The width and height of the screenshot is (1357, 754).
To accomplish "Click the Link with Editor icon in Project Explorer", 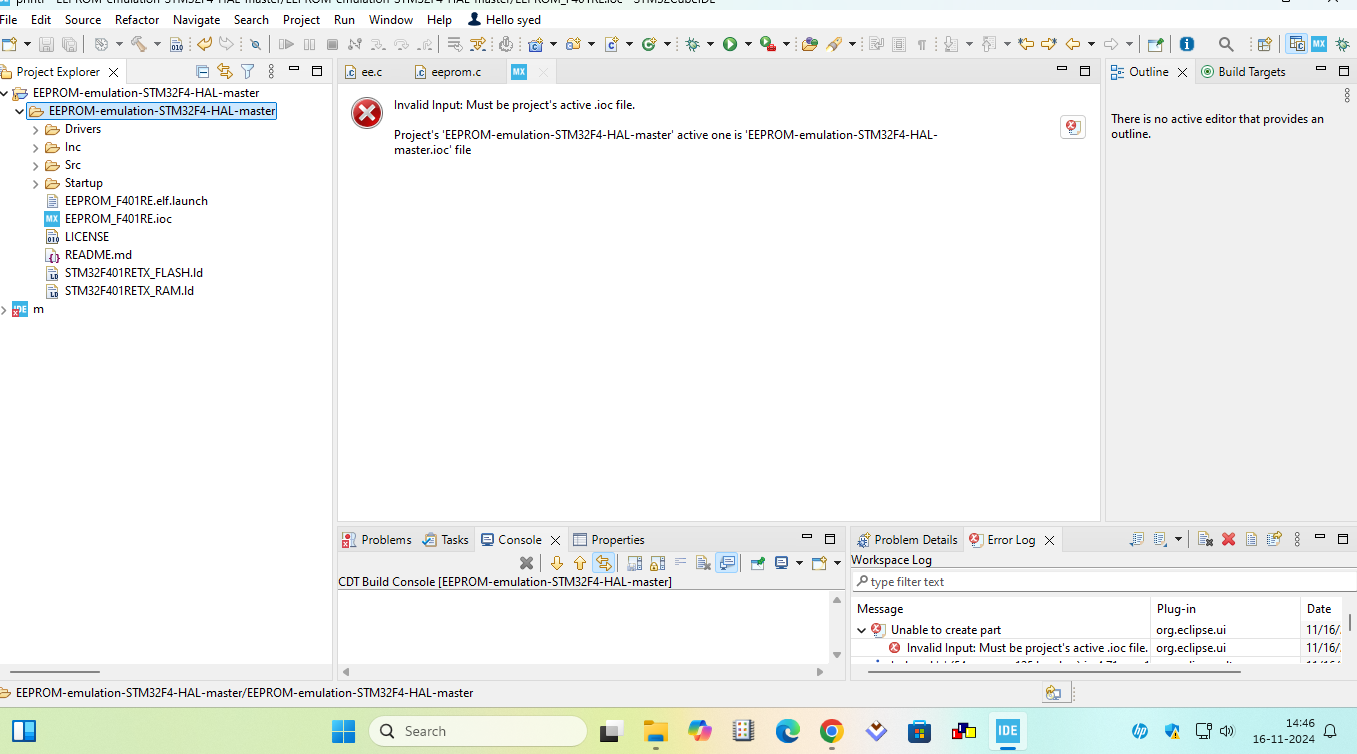I will click(x=225, y=72).
